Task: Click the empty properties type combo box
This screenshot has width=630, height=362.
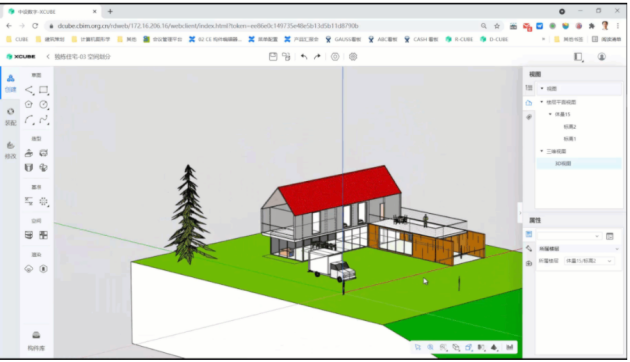Action: pos(569,236)
